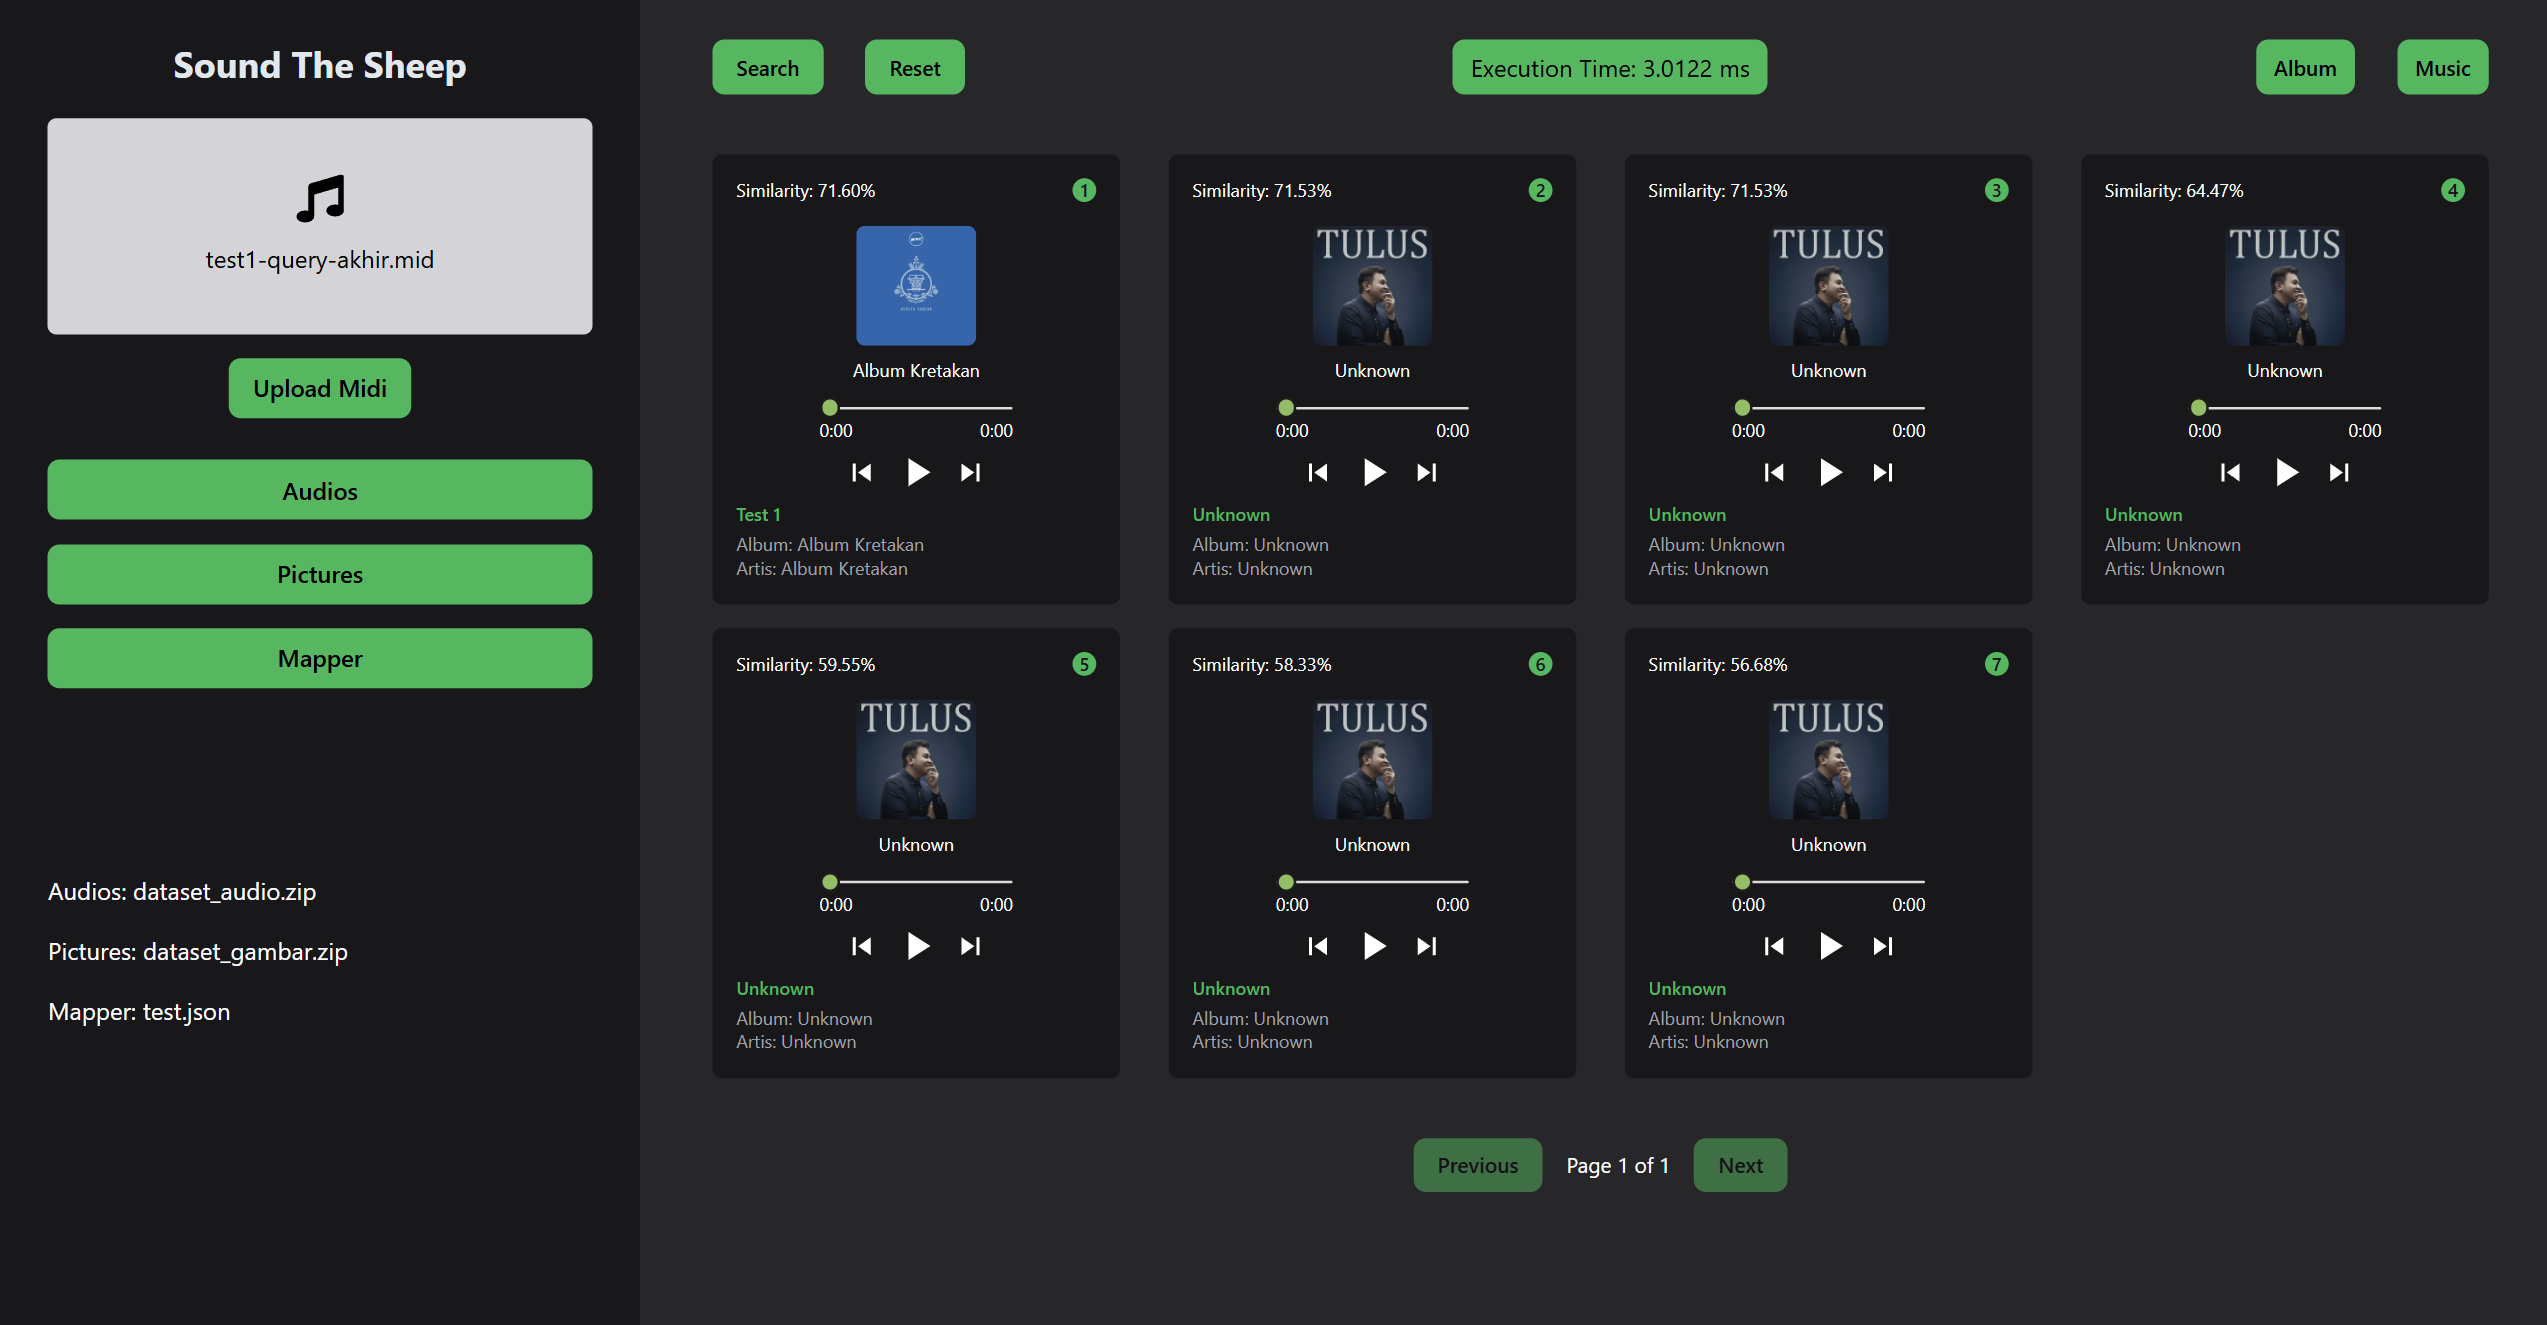This screenshot has height=1325, width=2547.
Task: Skip to next track on result 3
Action: point(1883,472)
